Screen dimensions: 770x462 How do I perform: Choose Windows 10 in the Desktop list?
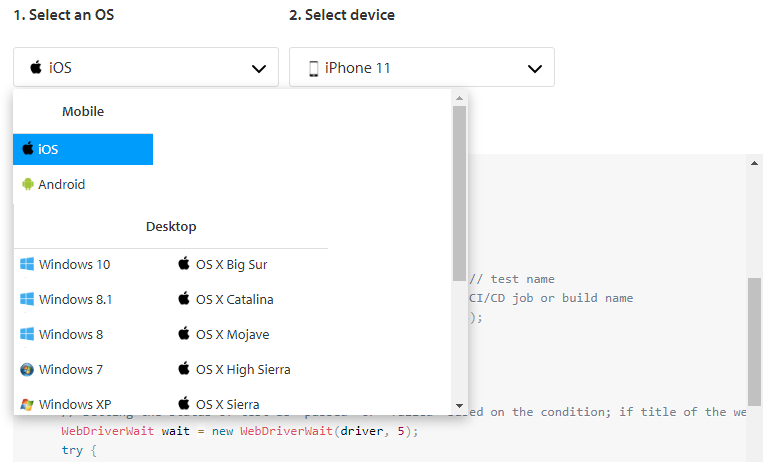[x=65, y=264]
